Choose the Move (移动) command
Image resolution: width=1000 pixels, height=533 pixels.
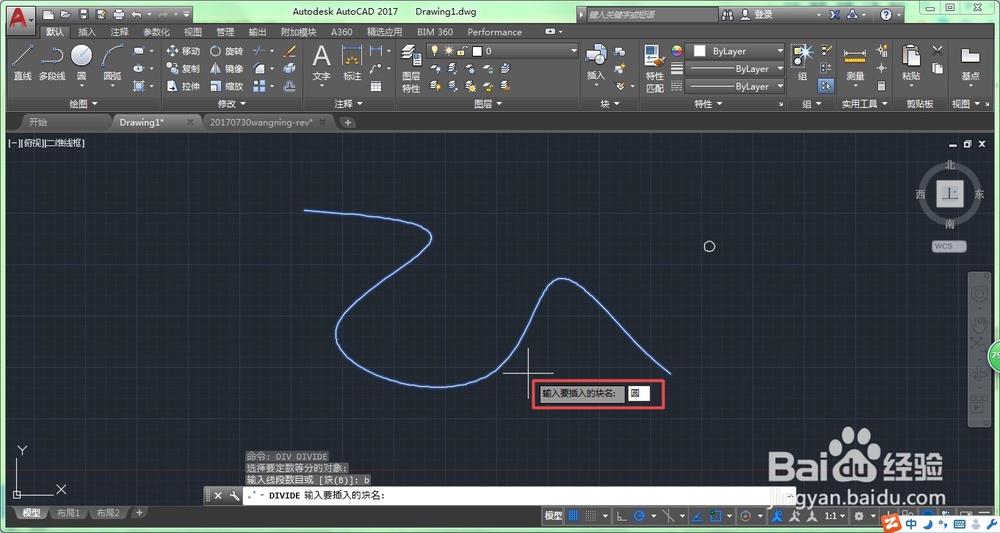tap(183, 51)
